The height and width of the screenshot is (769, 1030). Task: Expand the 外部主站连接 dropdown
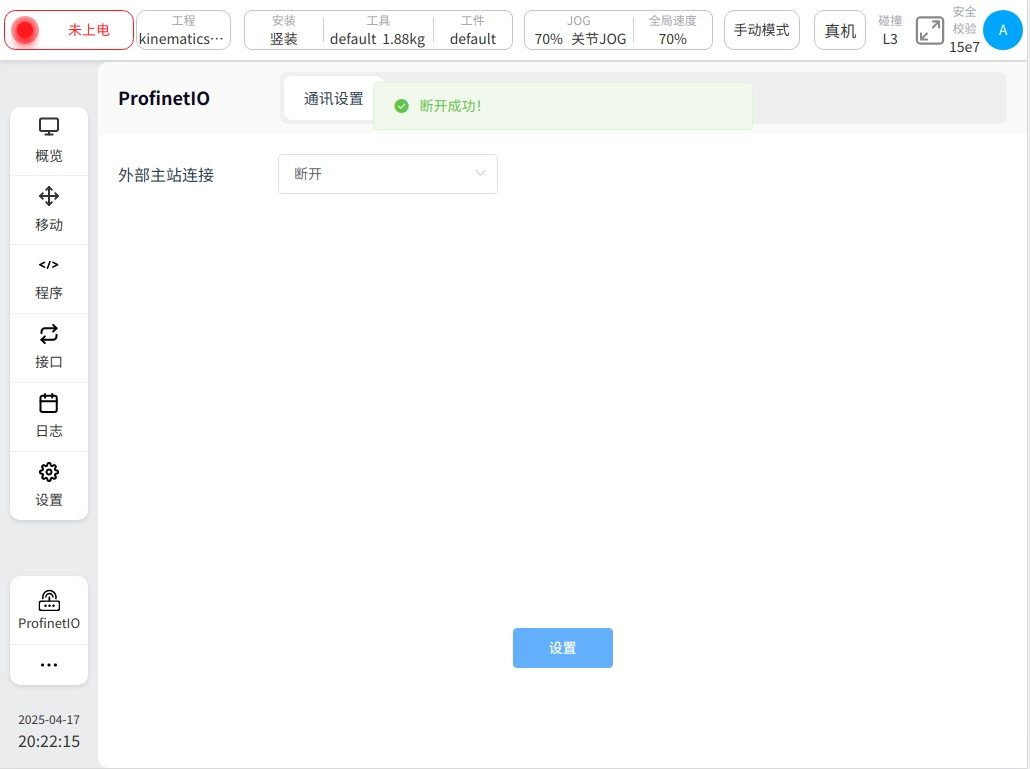point(388,174)
